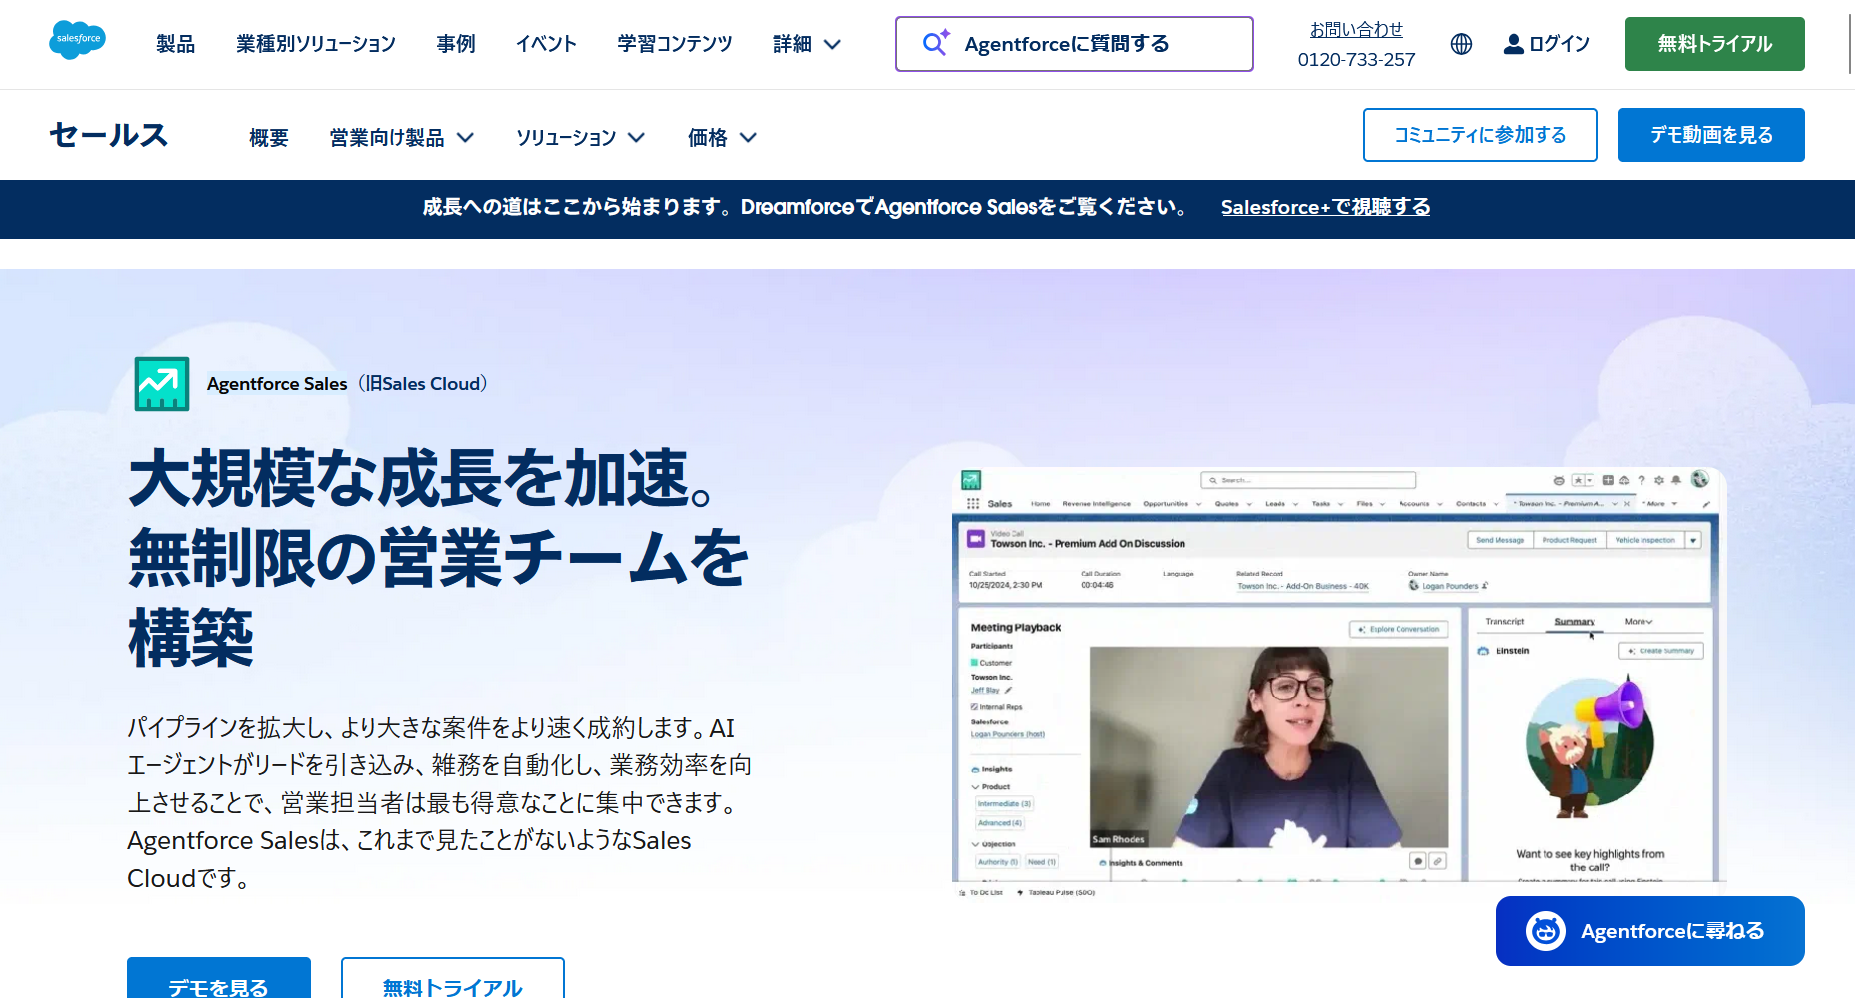Open the 製品 menu item

[175, 44]
